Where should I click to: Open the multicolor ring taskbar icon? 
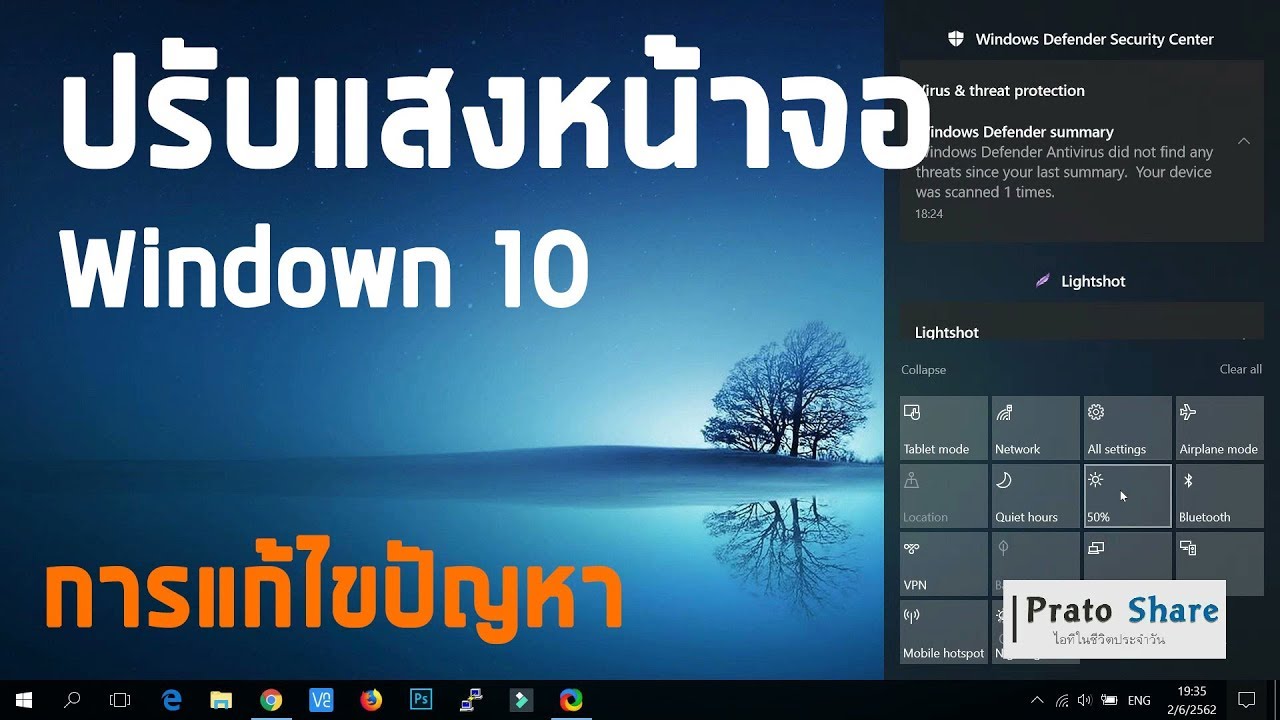click(571, 700)
